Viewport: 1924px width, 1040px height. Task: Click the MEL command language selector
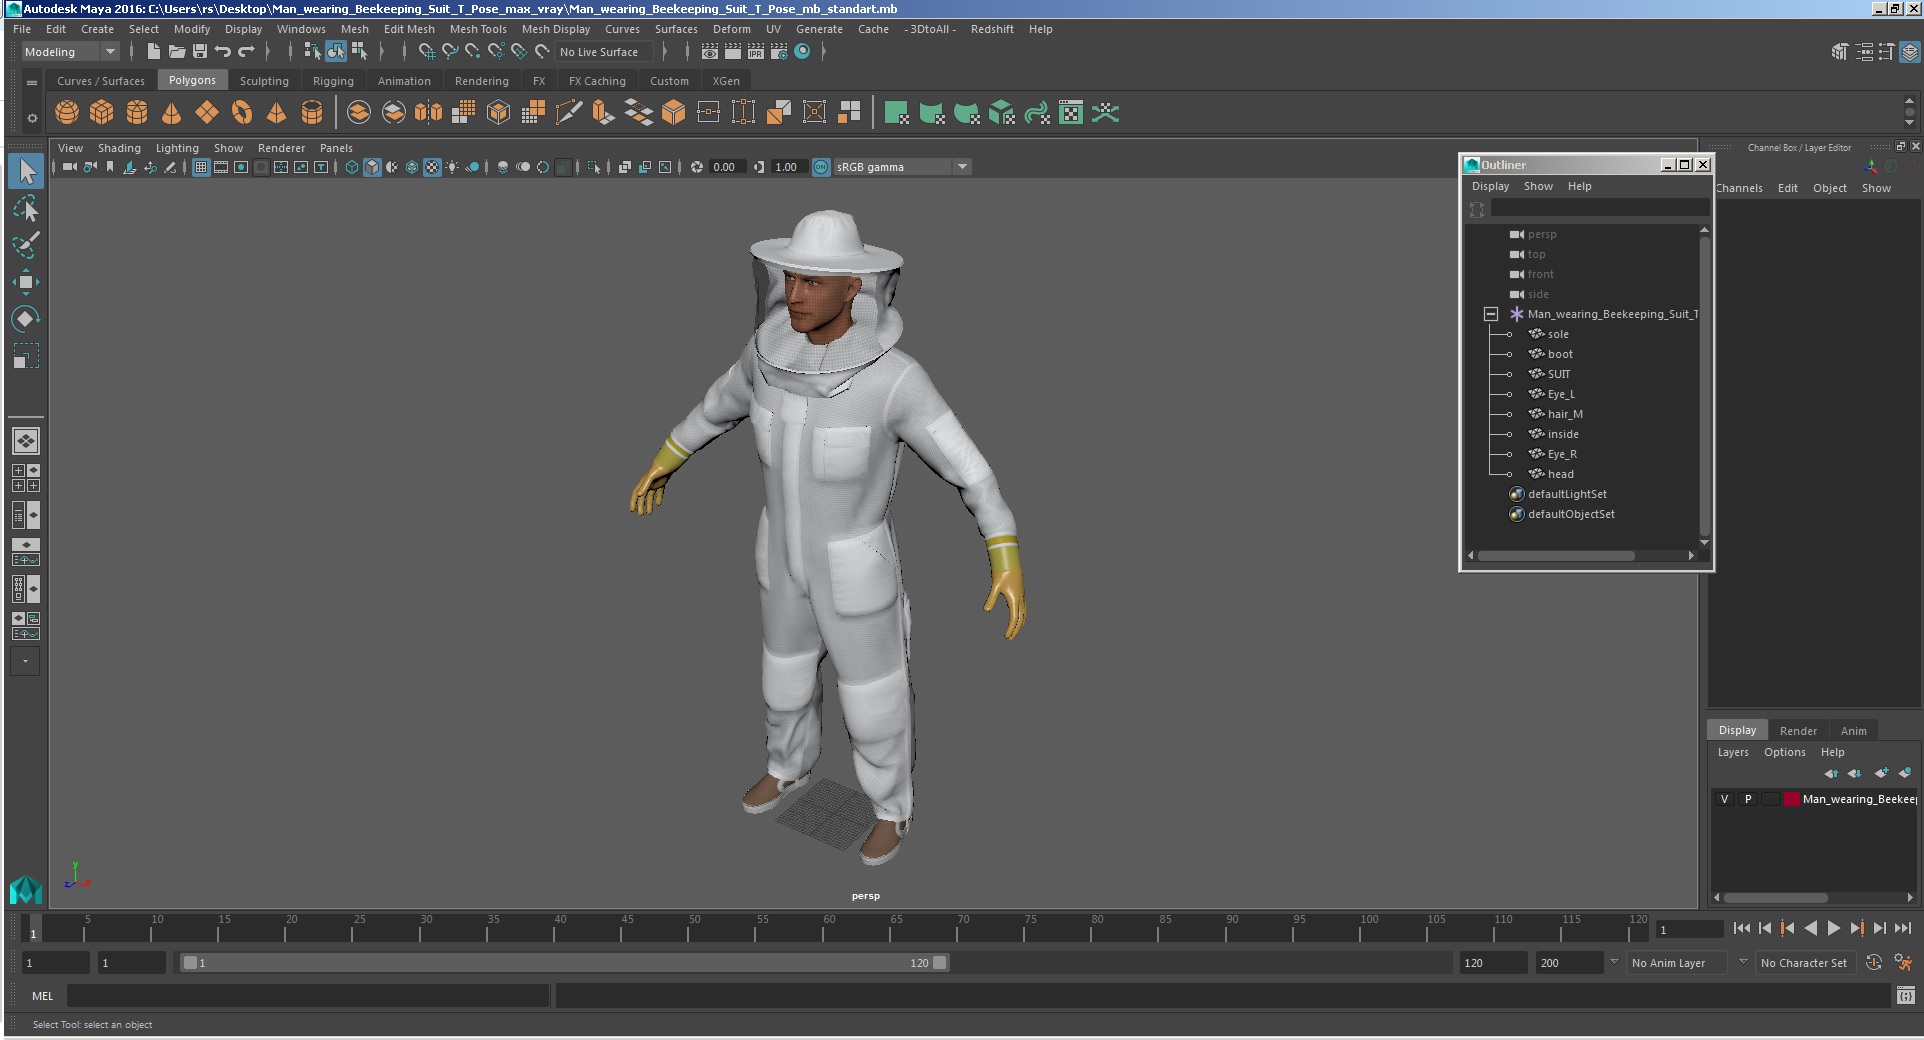coord(42,996)
